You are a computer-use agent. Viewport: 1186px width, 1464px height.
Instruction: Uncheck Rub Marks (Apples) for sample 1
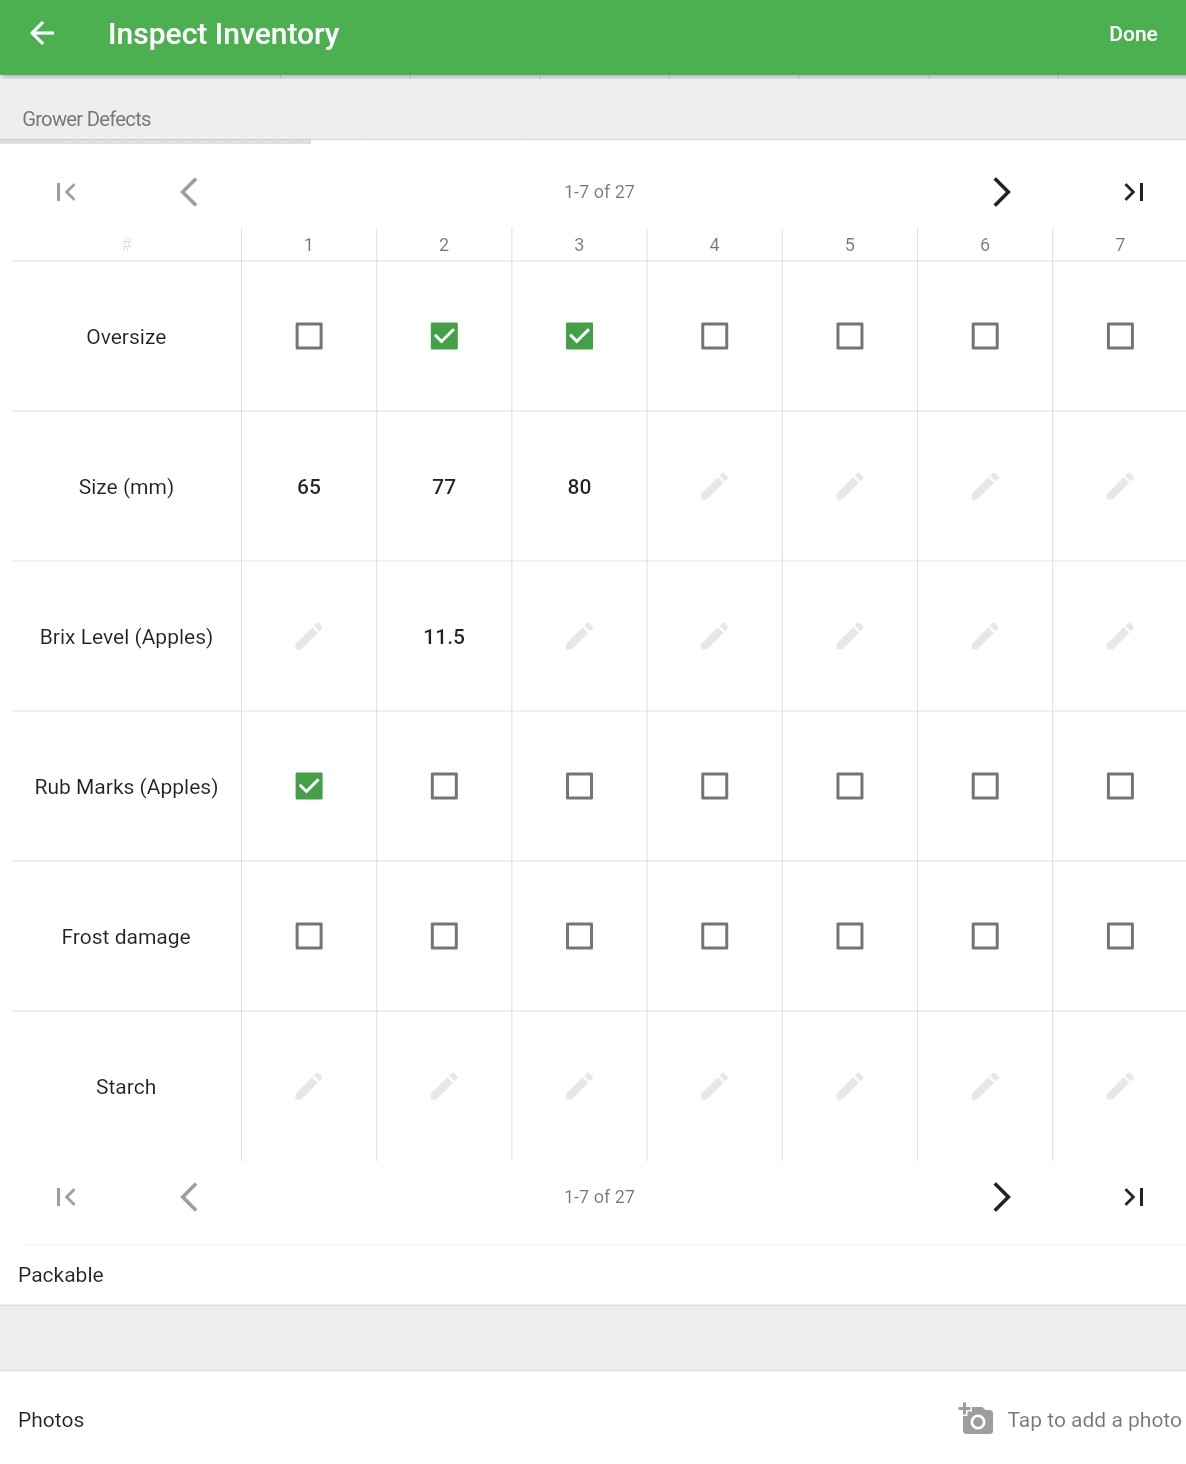coord(309,786)
